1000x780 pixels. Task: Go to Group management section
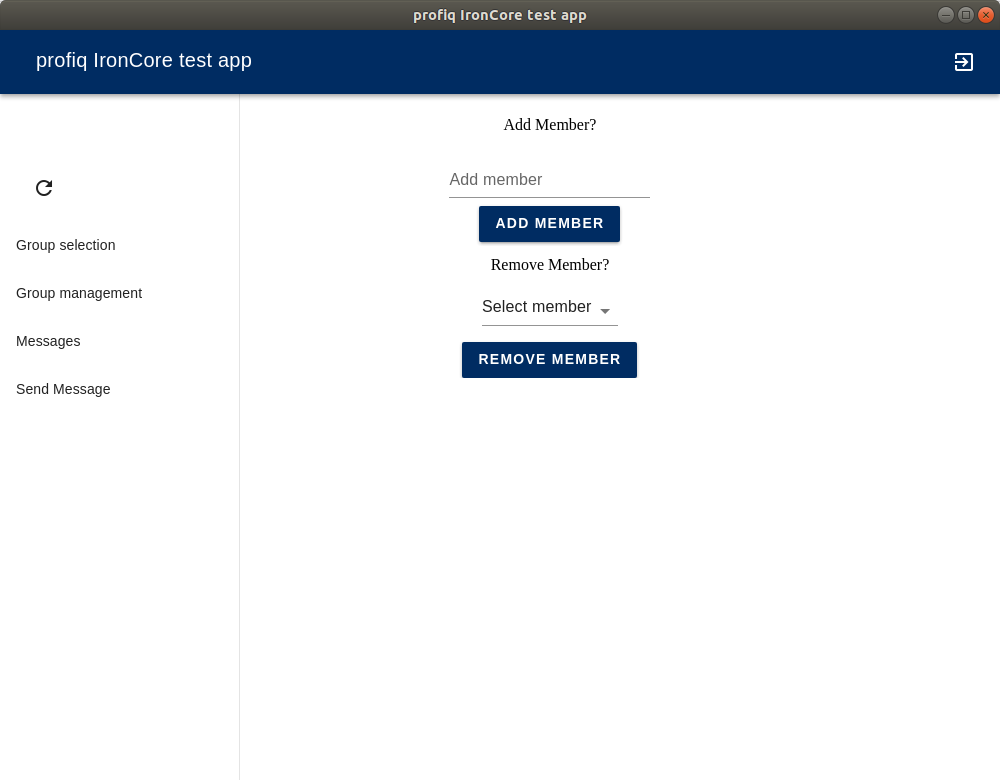pyautogui.click(x=79, y=293)
